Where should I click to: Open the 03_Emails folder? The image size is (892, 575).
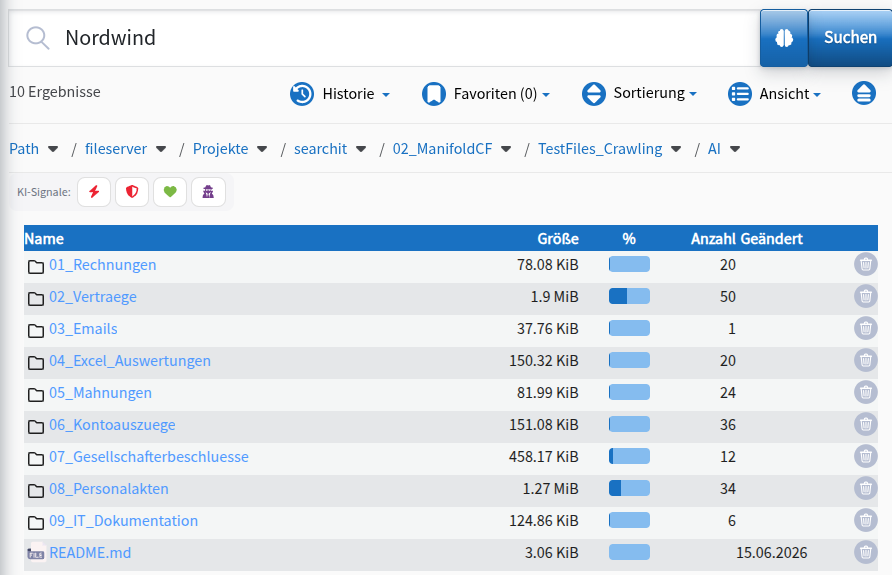point(83,329)
